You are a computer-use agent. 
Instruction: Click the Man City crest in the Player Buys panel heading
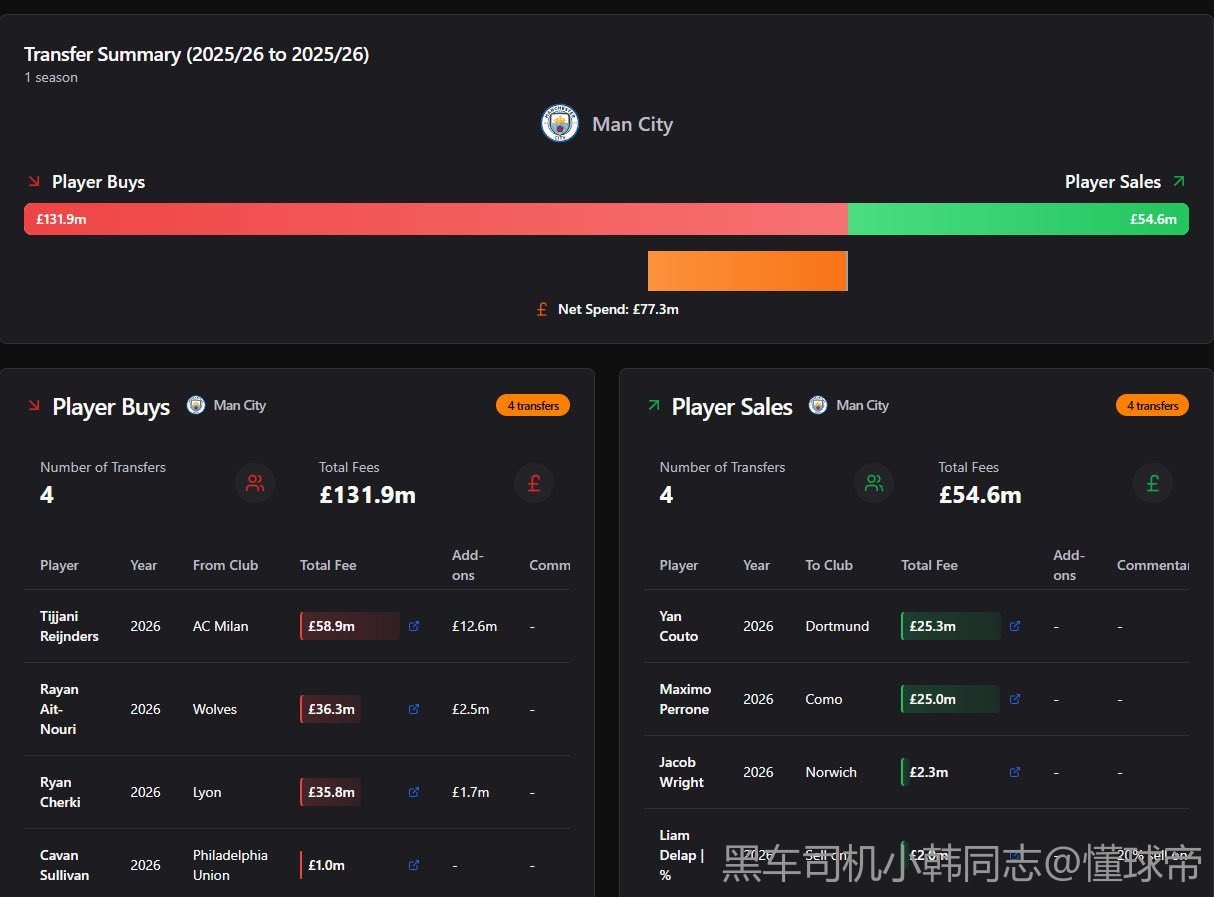coord(196,405)
